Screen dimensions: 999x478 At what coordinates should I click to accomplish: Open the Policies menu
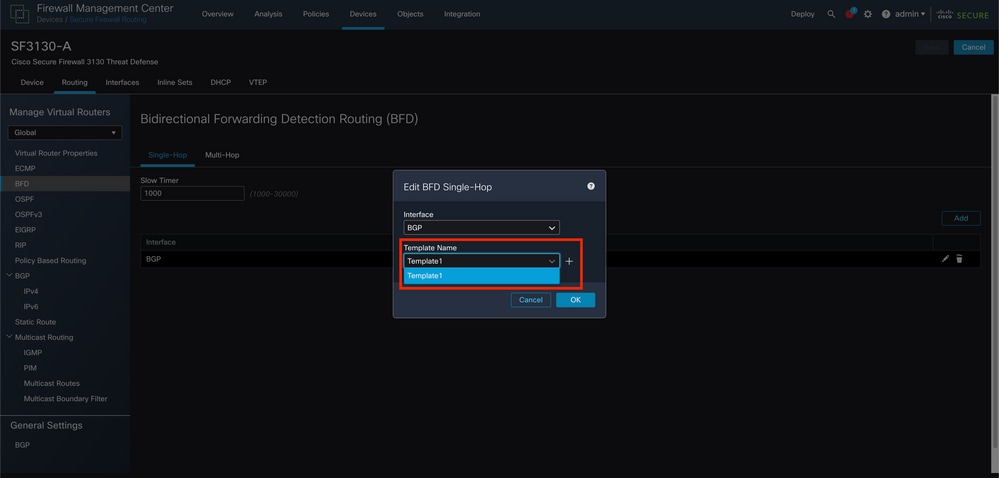tap(316, 14)
